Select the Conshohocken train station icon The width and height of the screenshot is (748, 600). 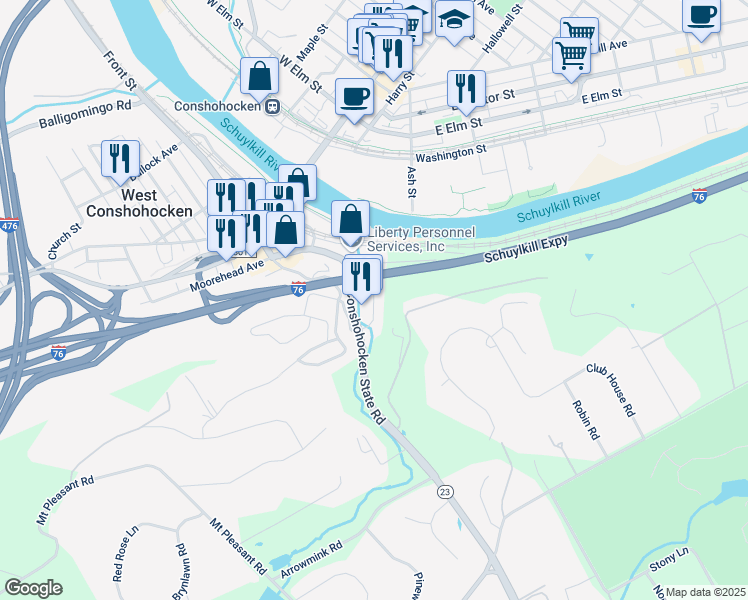(272, 107)
